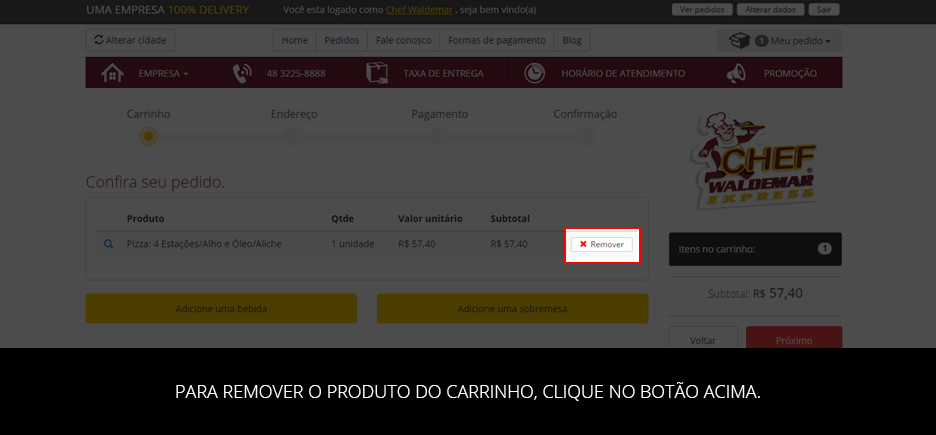
Task: Click the magnifier icon beside the pizza item
Action: tap(109, 244)
